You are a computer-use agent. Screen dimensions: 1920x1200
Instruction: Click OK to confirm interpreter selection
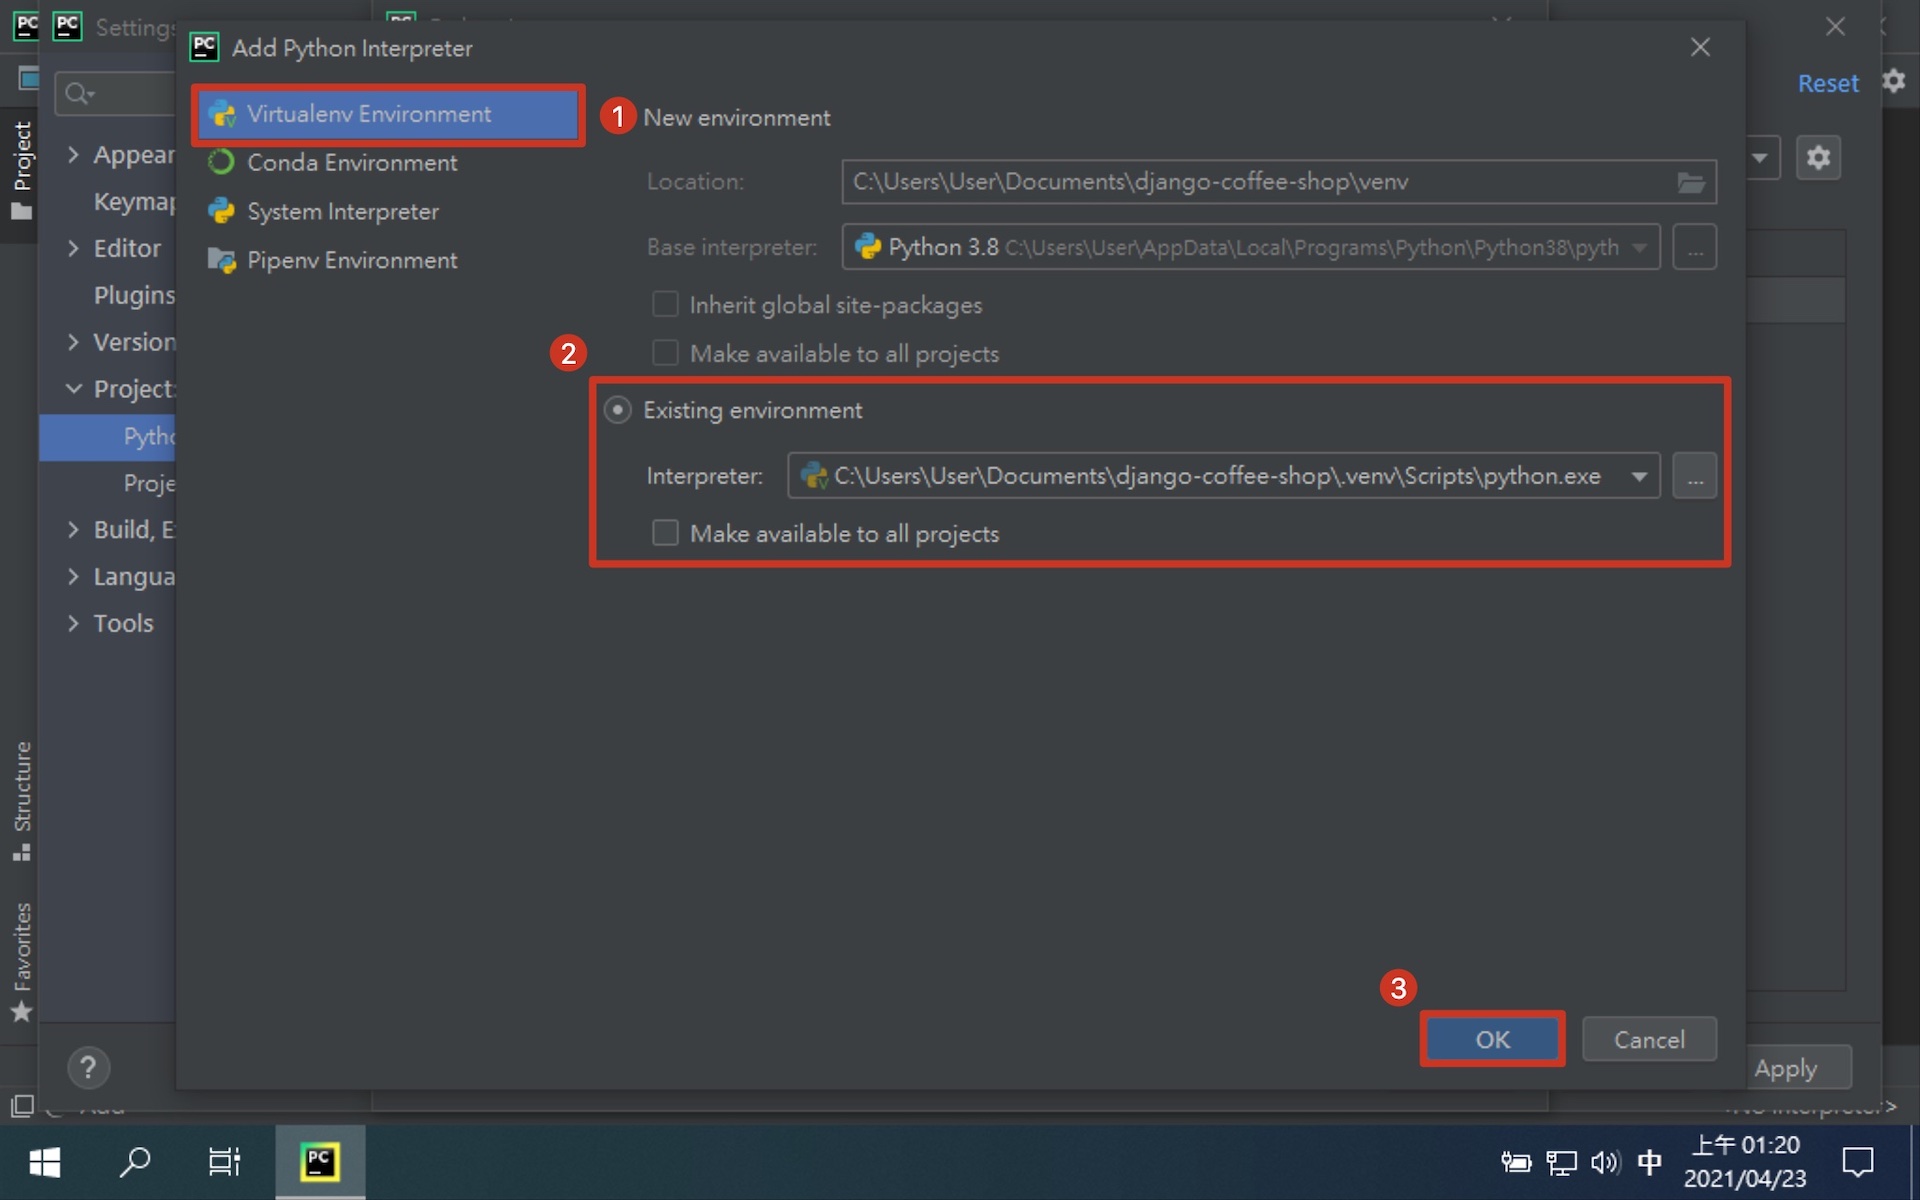(x=1490, y=1038)
